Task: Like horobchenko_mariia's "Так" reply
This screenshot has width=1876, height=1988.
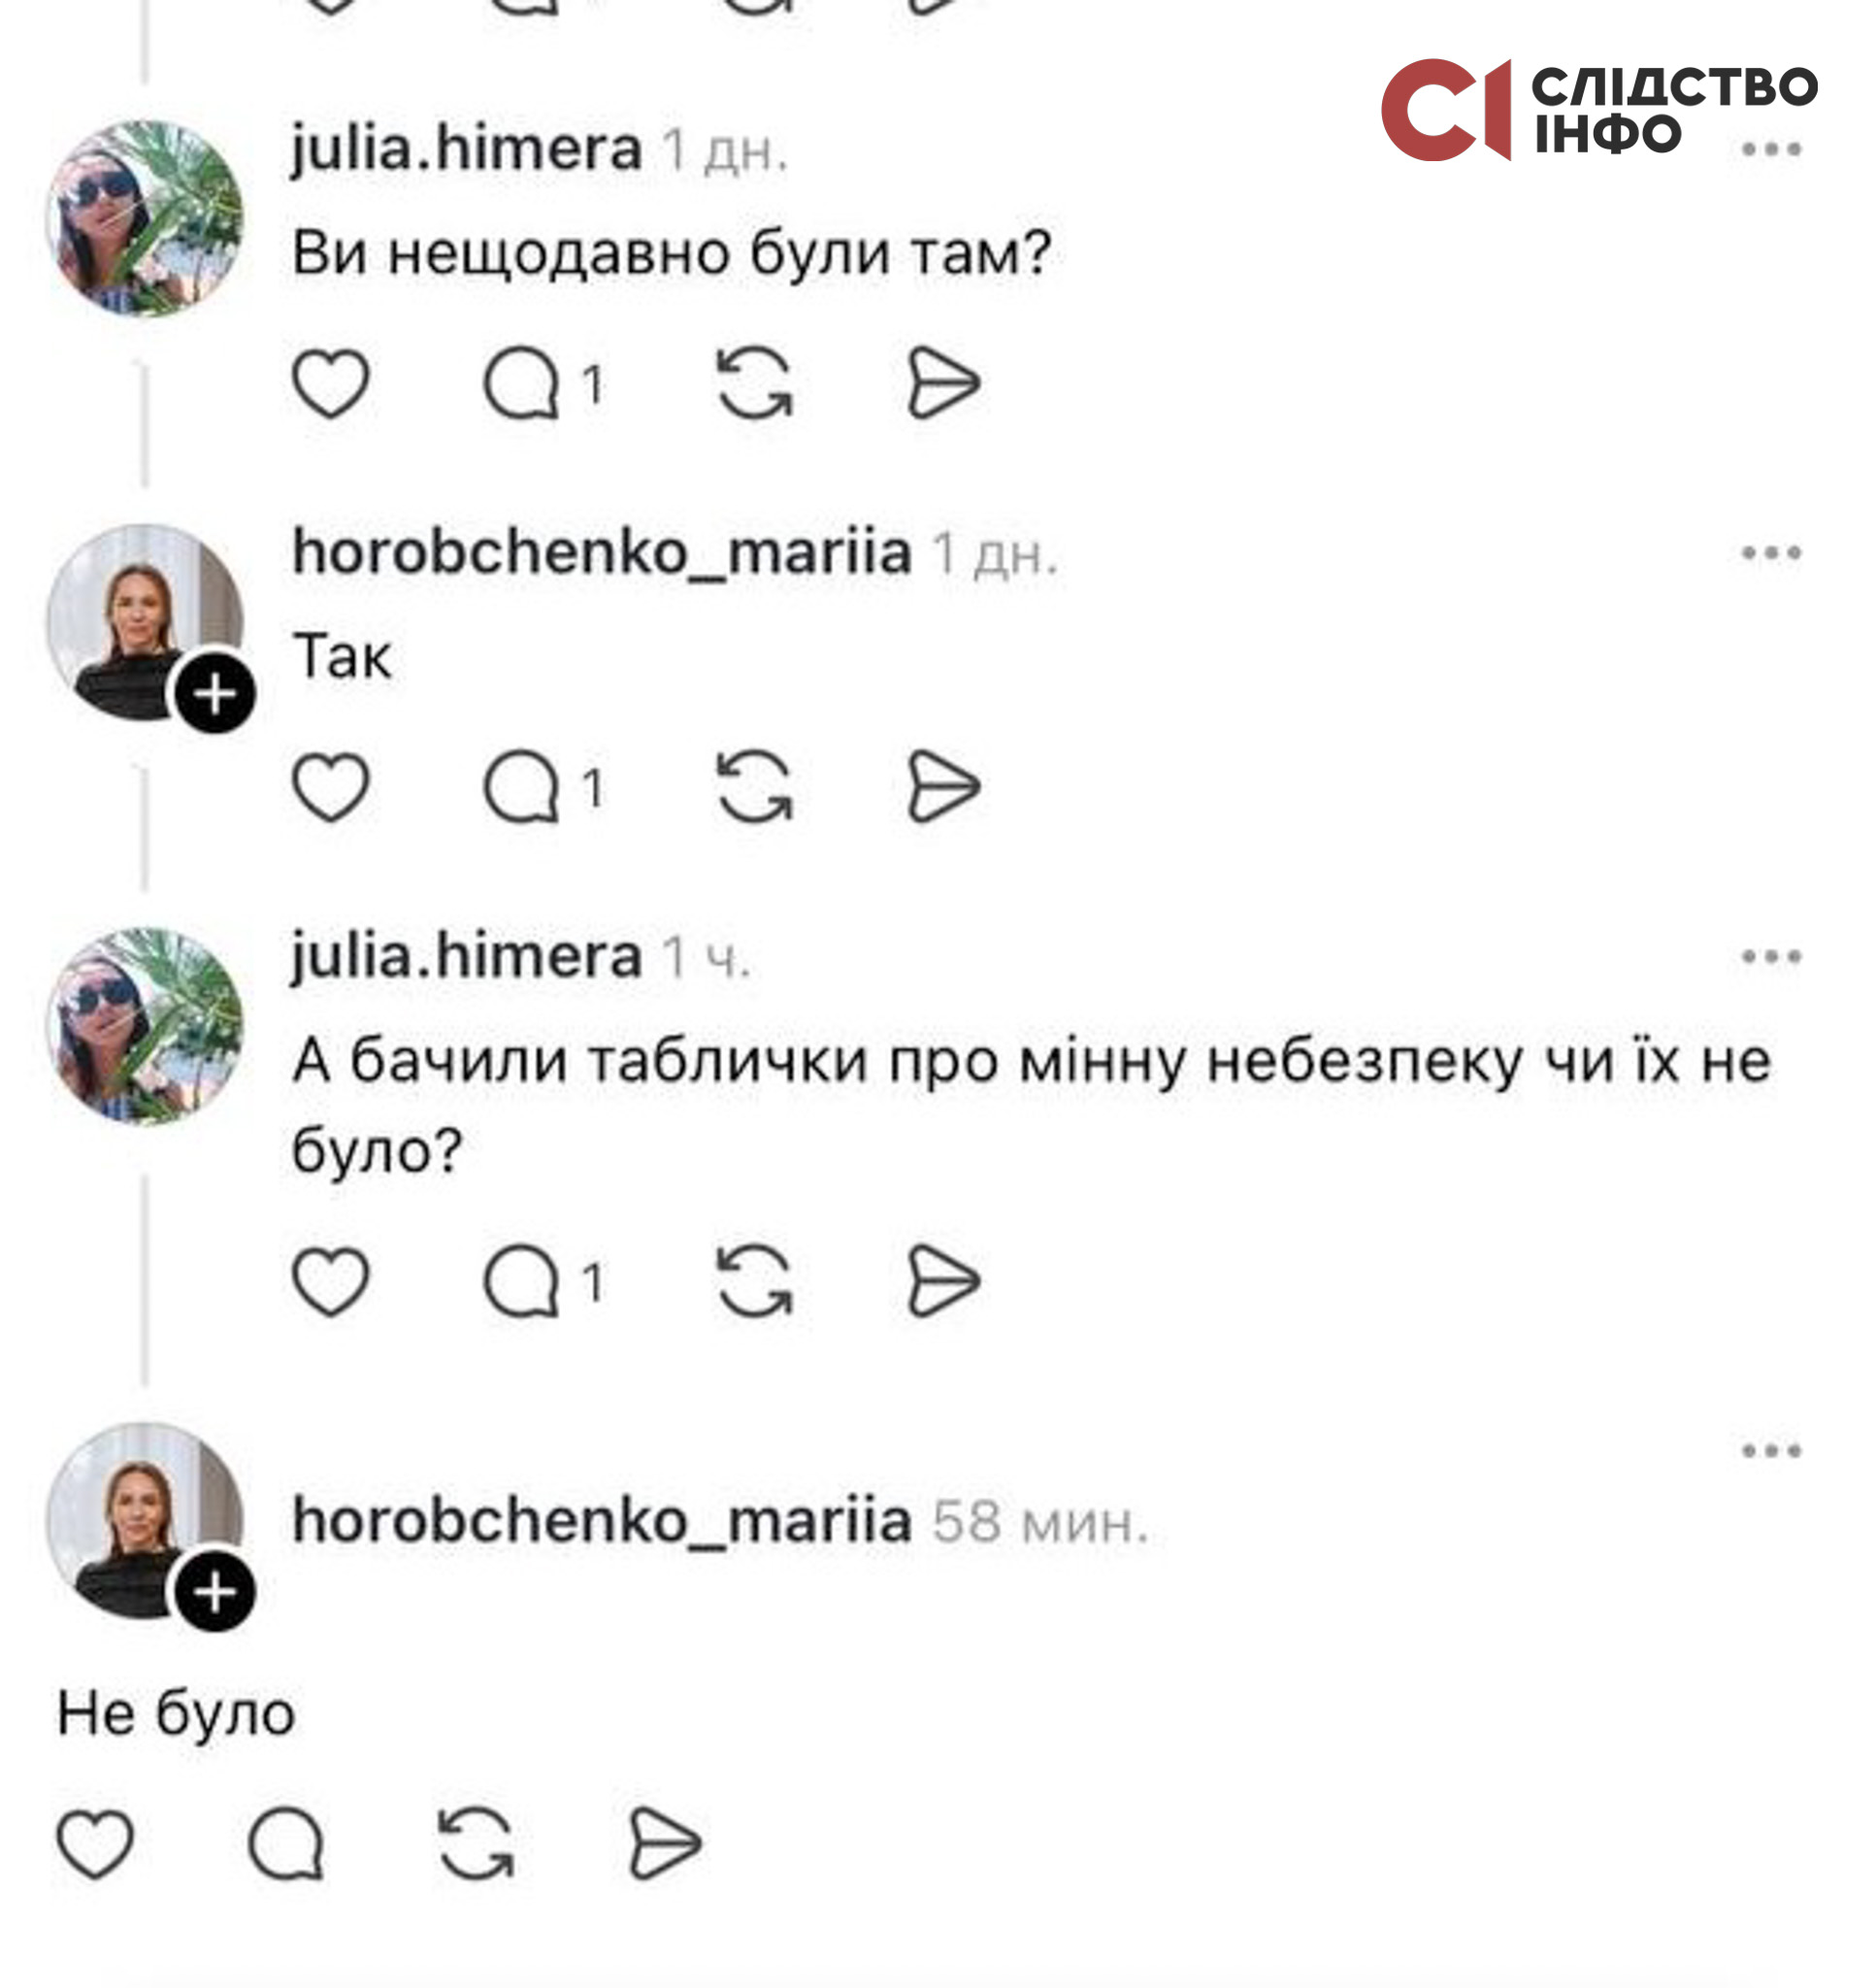Action: 331,788
